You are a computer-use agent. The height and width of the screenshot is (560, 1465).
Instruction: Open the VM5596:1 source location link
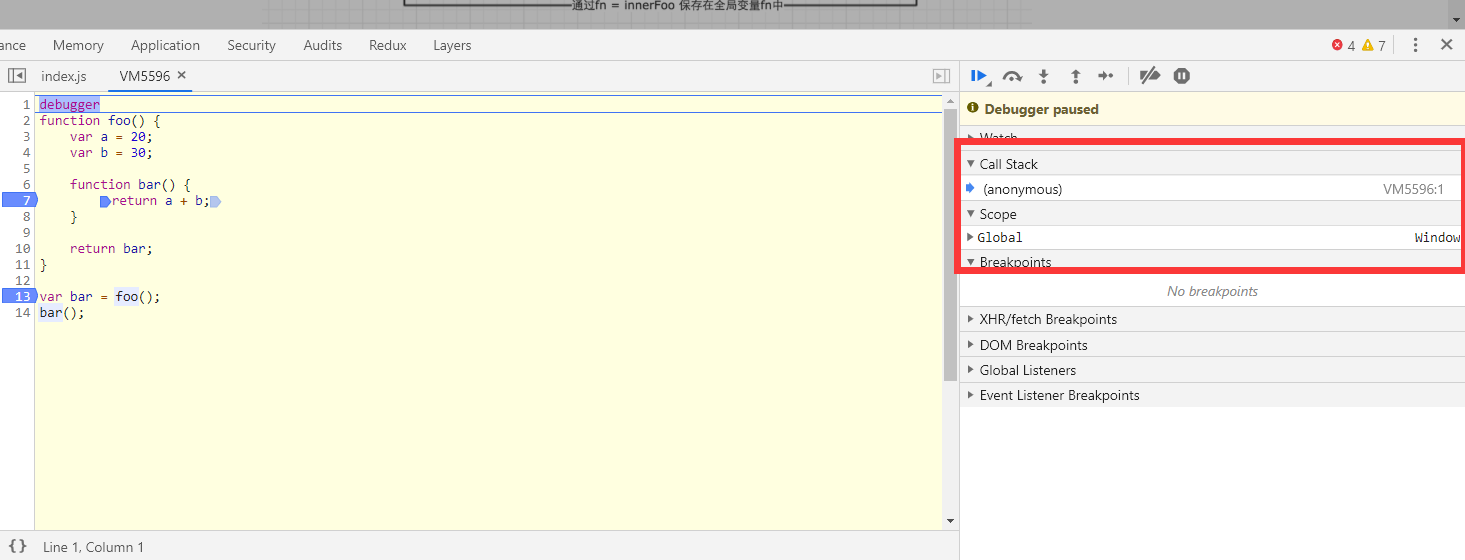coord(1413,189)
